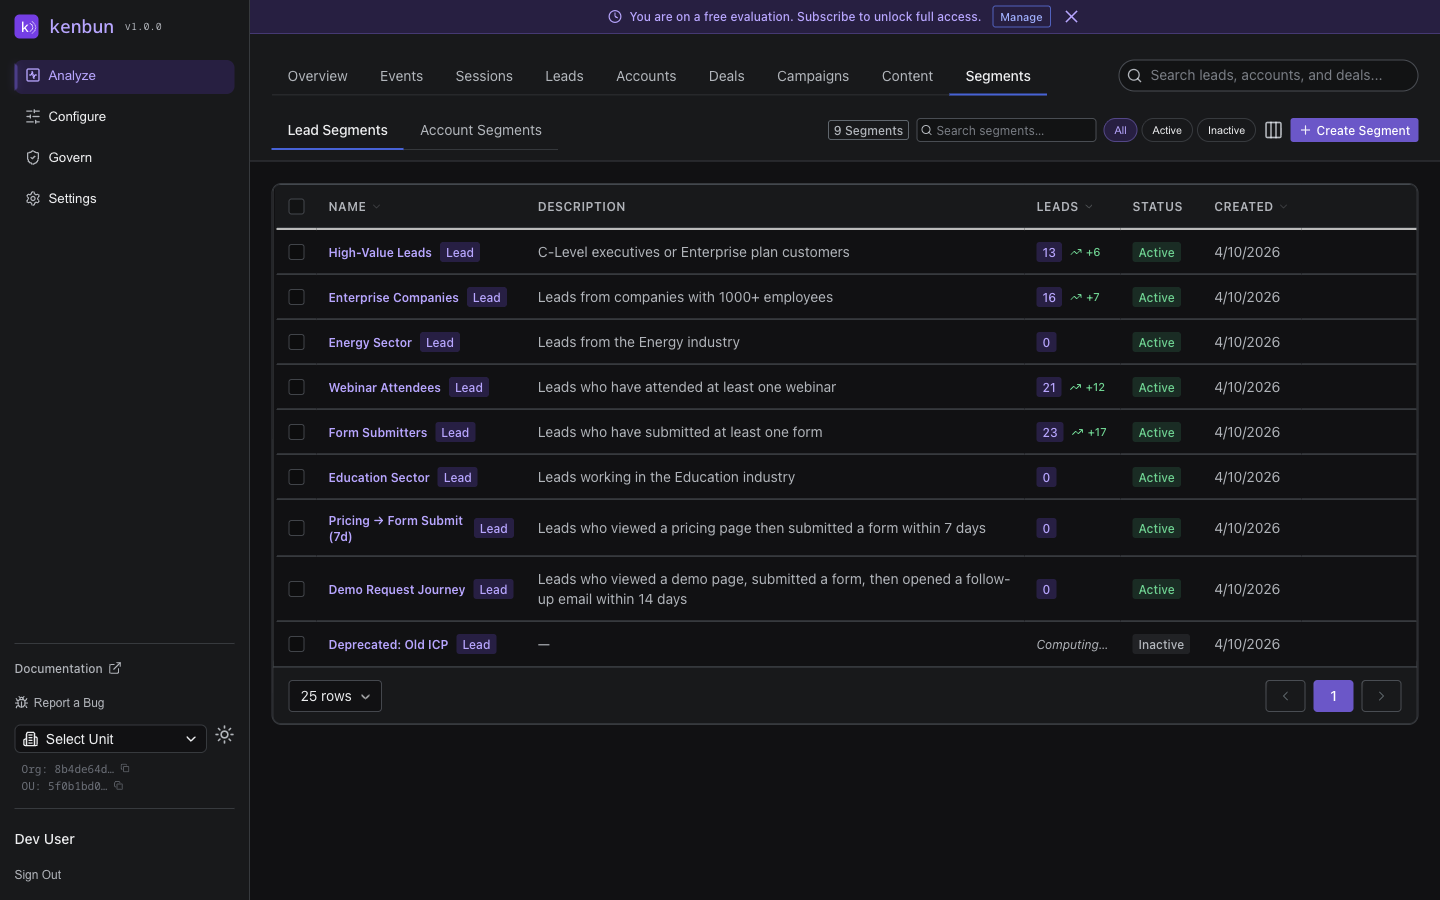This screenshot has height=900, width=1440.
Task: Check the Education Sector row checkbox
Action: coord(297,477)
